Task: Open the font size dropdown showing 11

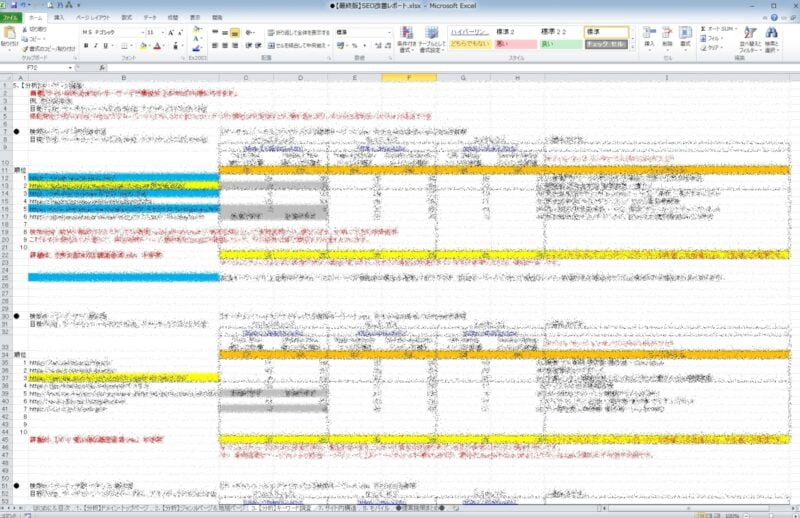Action: 162,32
